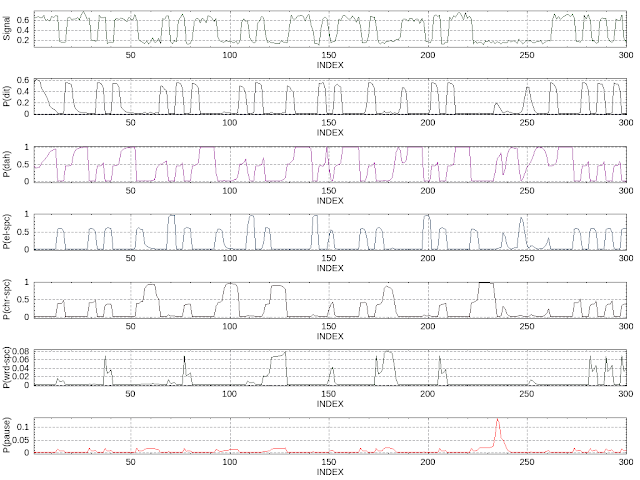This screenshot has width=640, height=480.
Task: Select the INDEX label below the P(wrd-spc) plot
Action: (330, 404)
